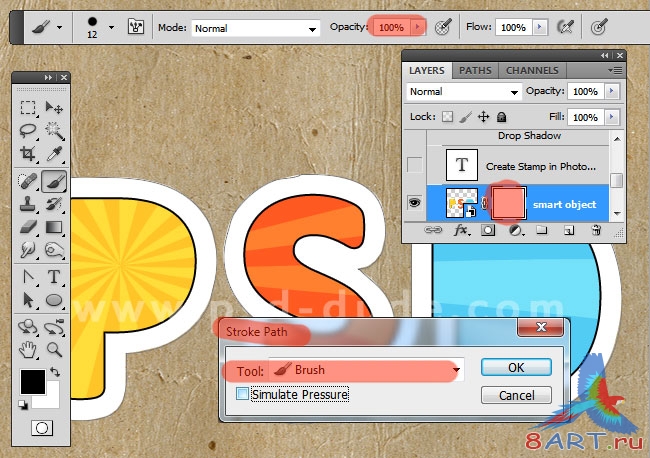Open the Brush panel toggle icon

pyautogui.click(x=136, y=27)
